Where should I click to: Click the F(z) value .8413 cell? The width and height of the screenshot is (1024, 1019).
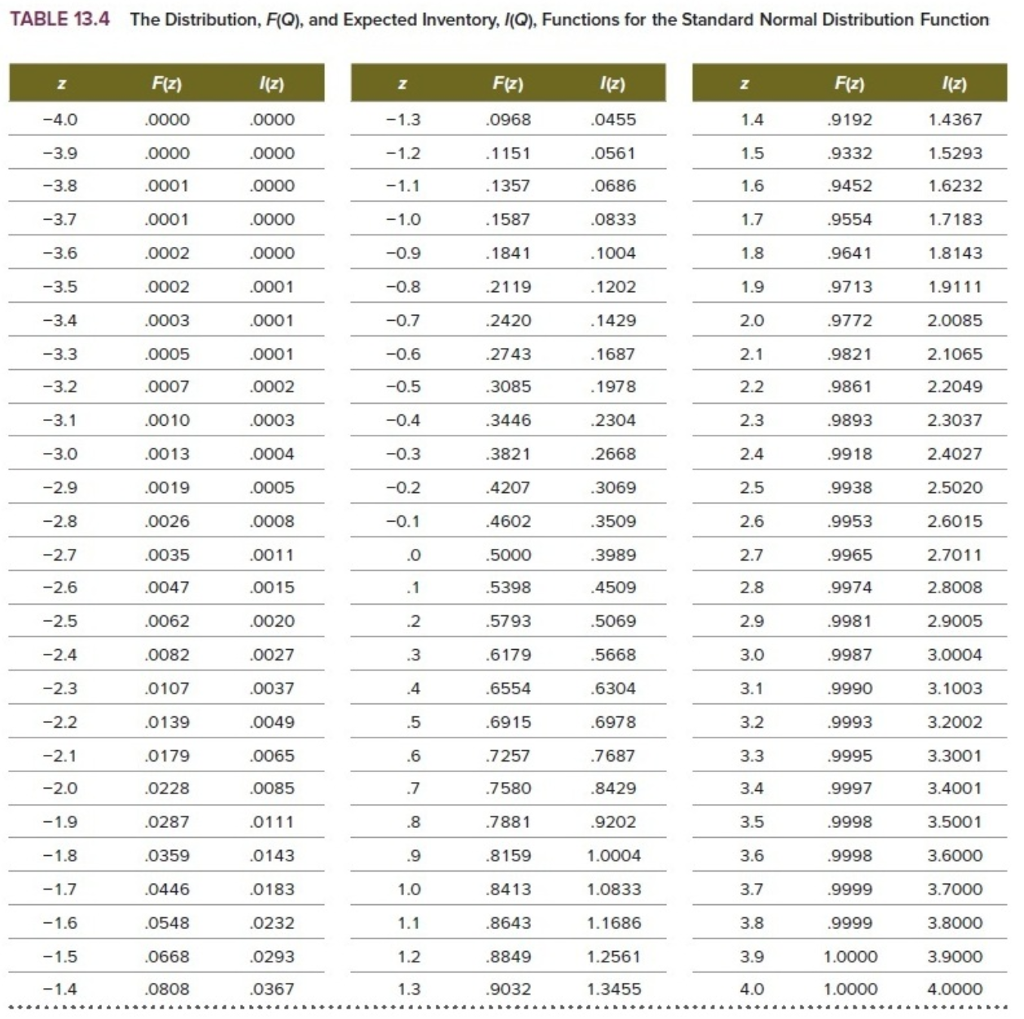(x=508, y=889)
